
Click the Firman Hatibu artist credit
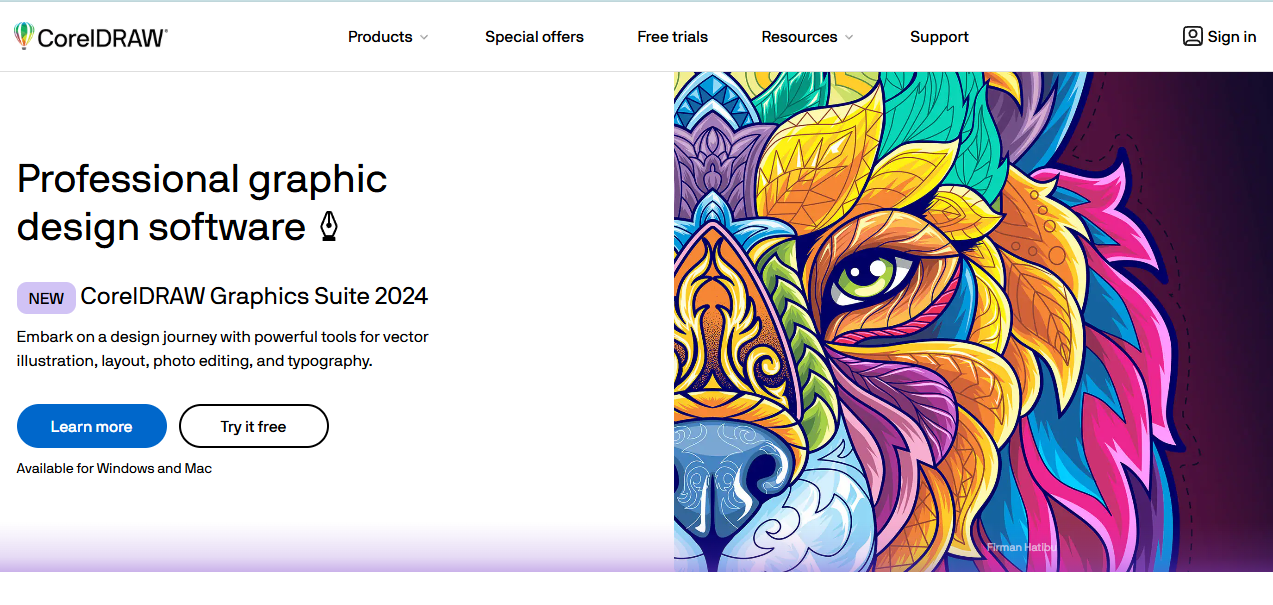1020,547
